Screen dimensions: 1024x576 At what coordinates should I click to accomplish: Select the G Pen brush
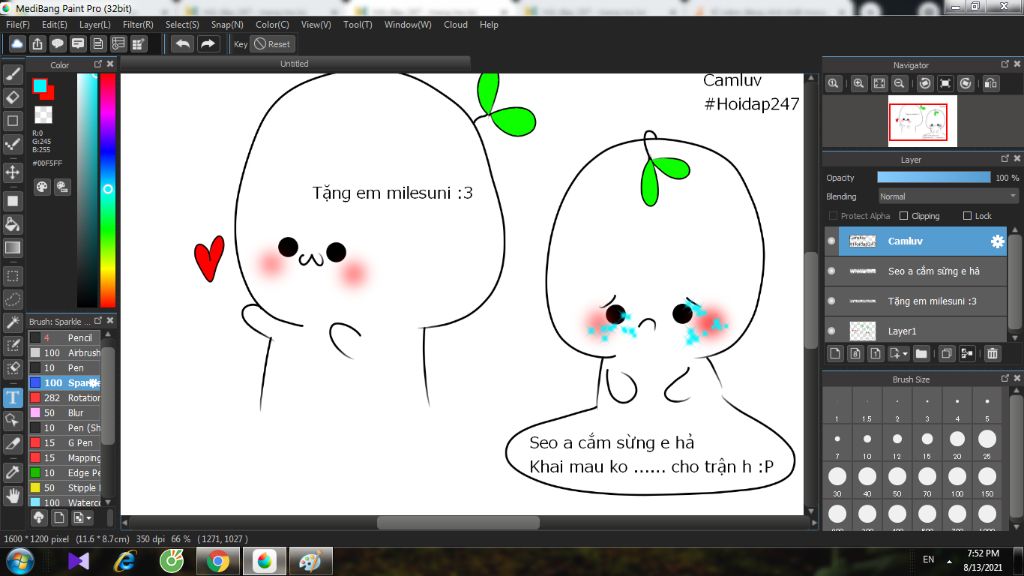pos(65,443)
